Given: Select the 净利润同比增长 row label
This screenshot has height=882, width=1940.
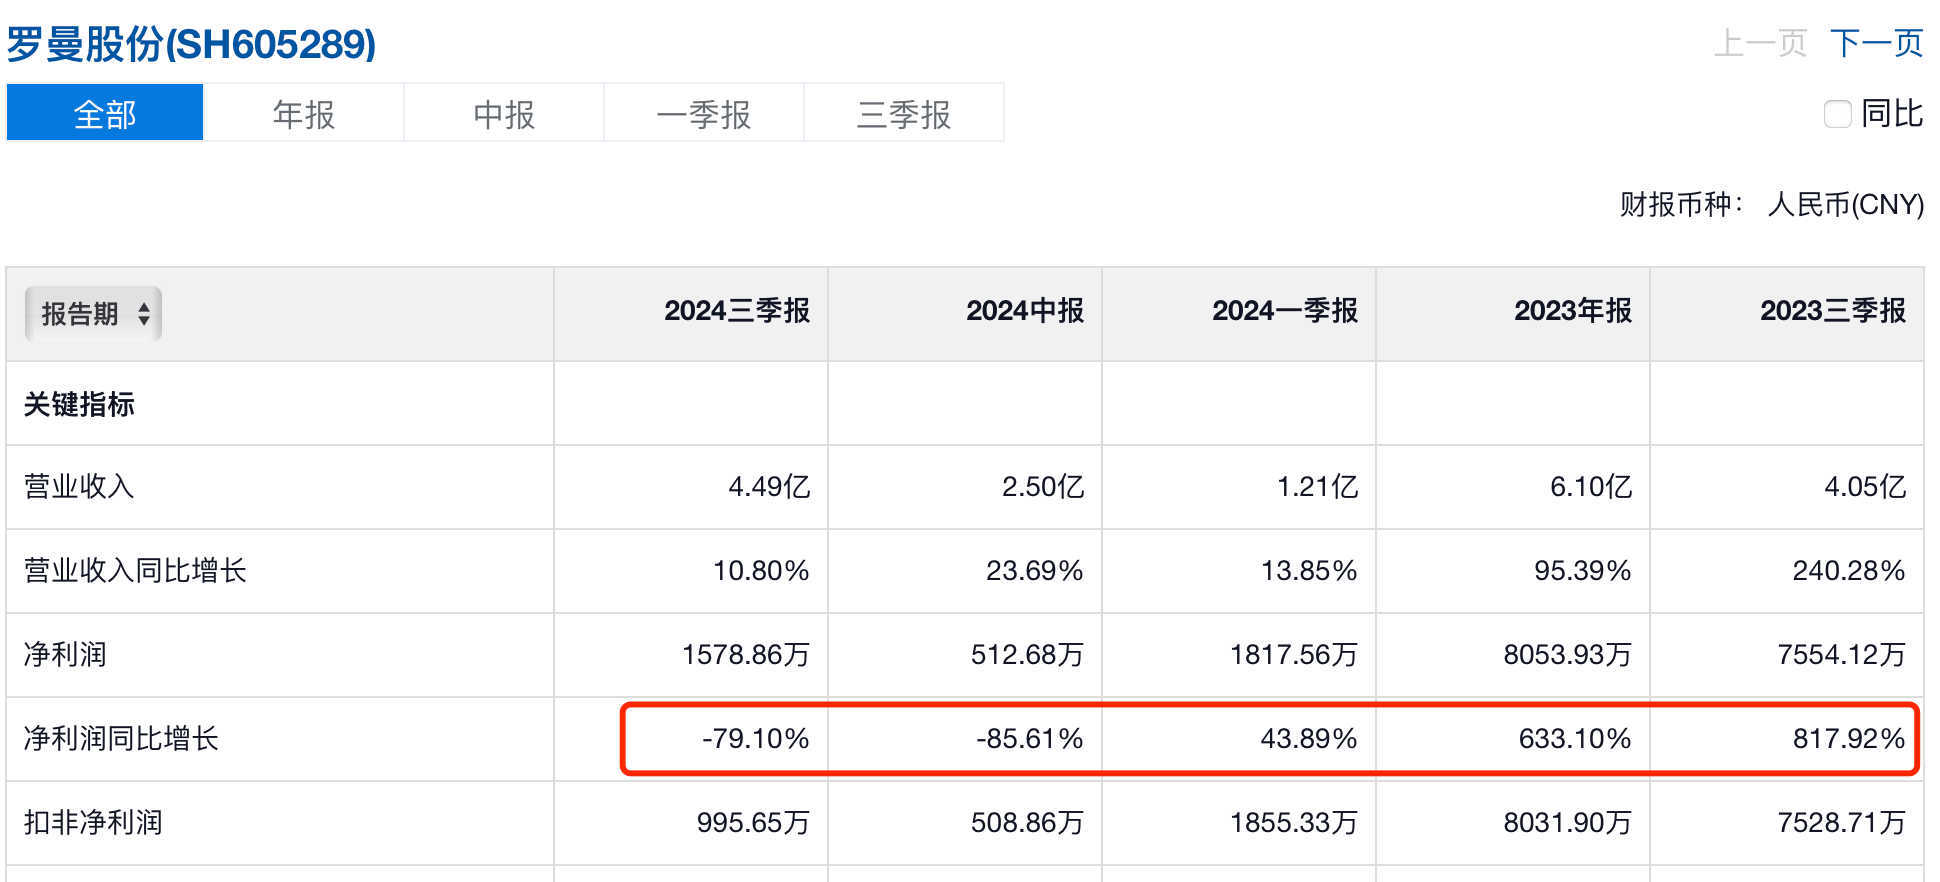Looking at the screenshot, I should click(x=121, y=739).
